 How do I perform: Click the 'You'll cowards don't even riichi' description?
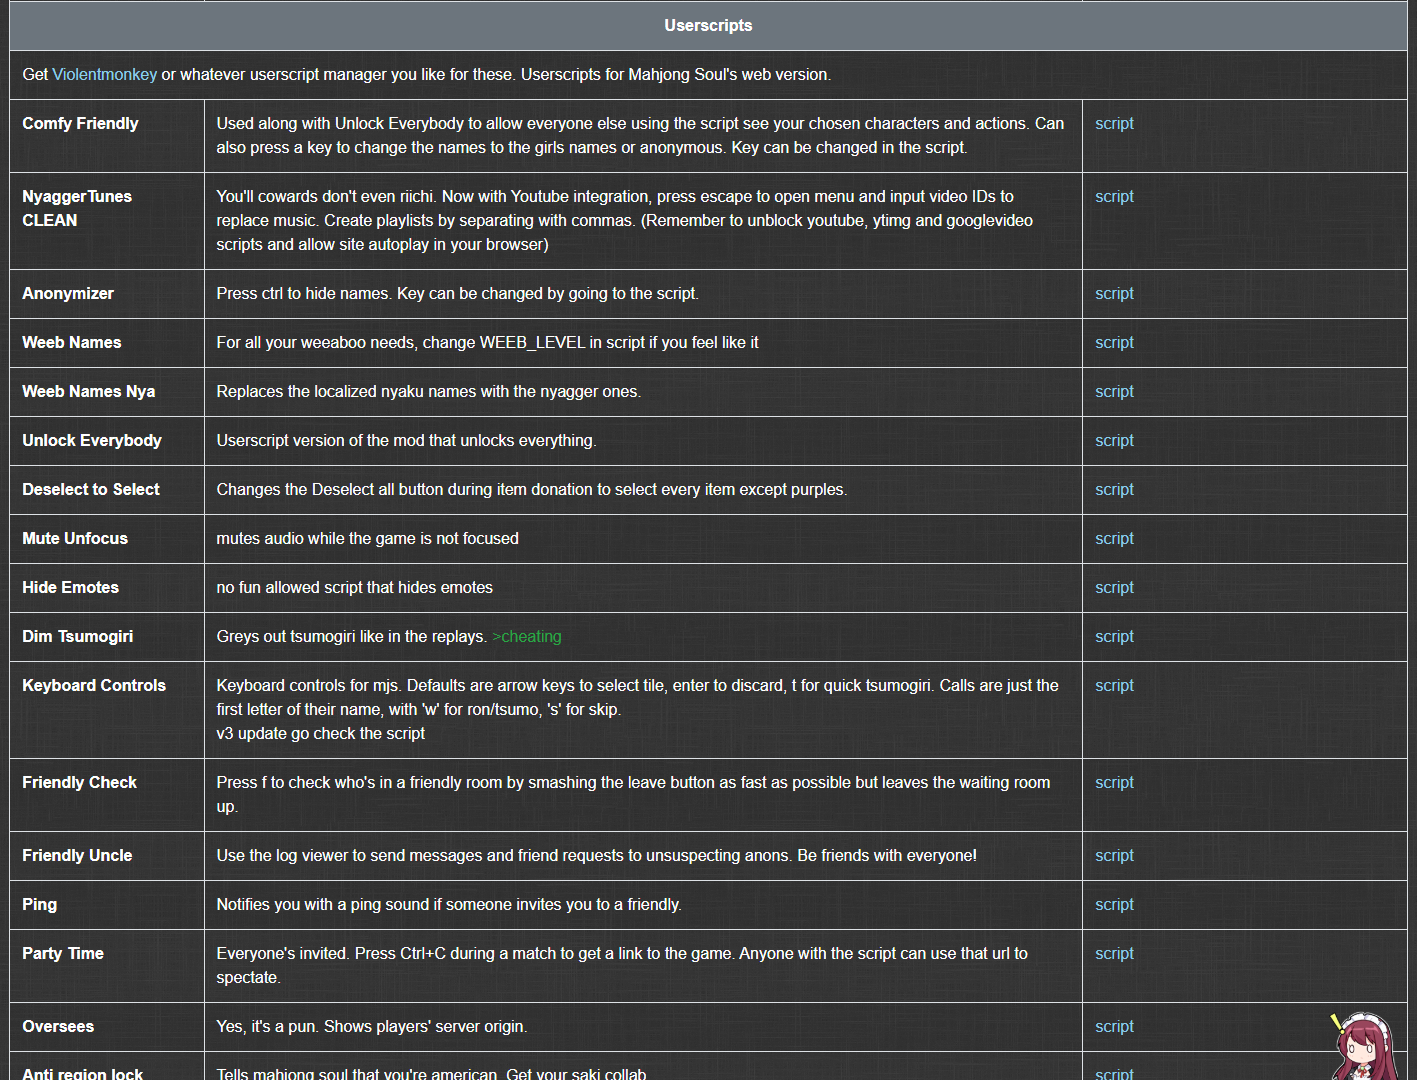pos(625,220)
